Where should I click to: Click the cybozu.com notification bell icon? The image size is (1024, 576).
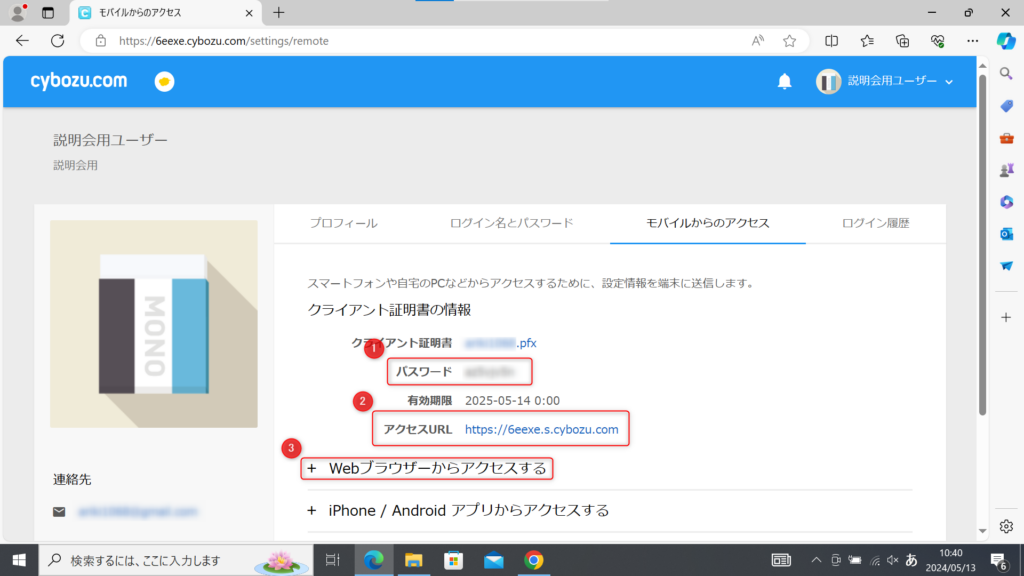784,81
